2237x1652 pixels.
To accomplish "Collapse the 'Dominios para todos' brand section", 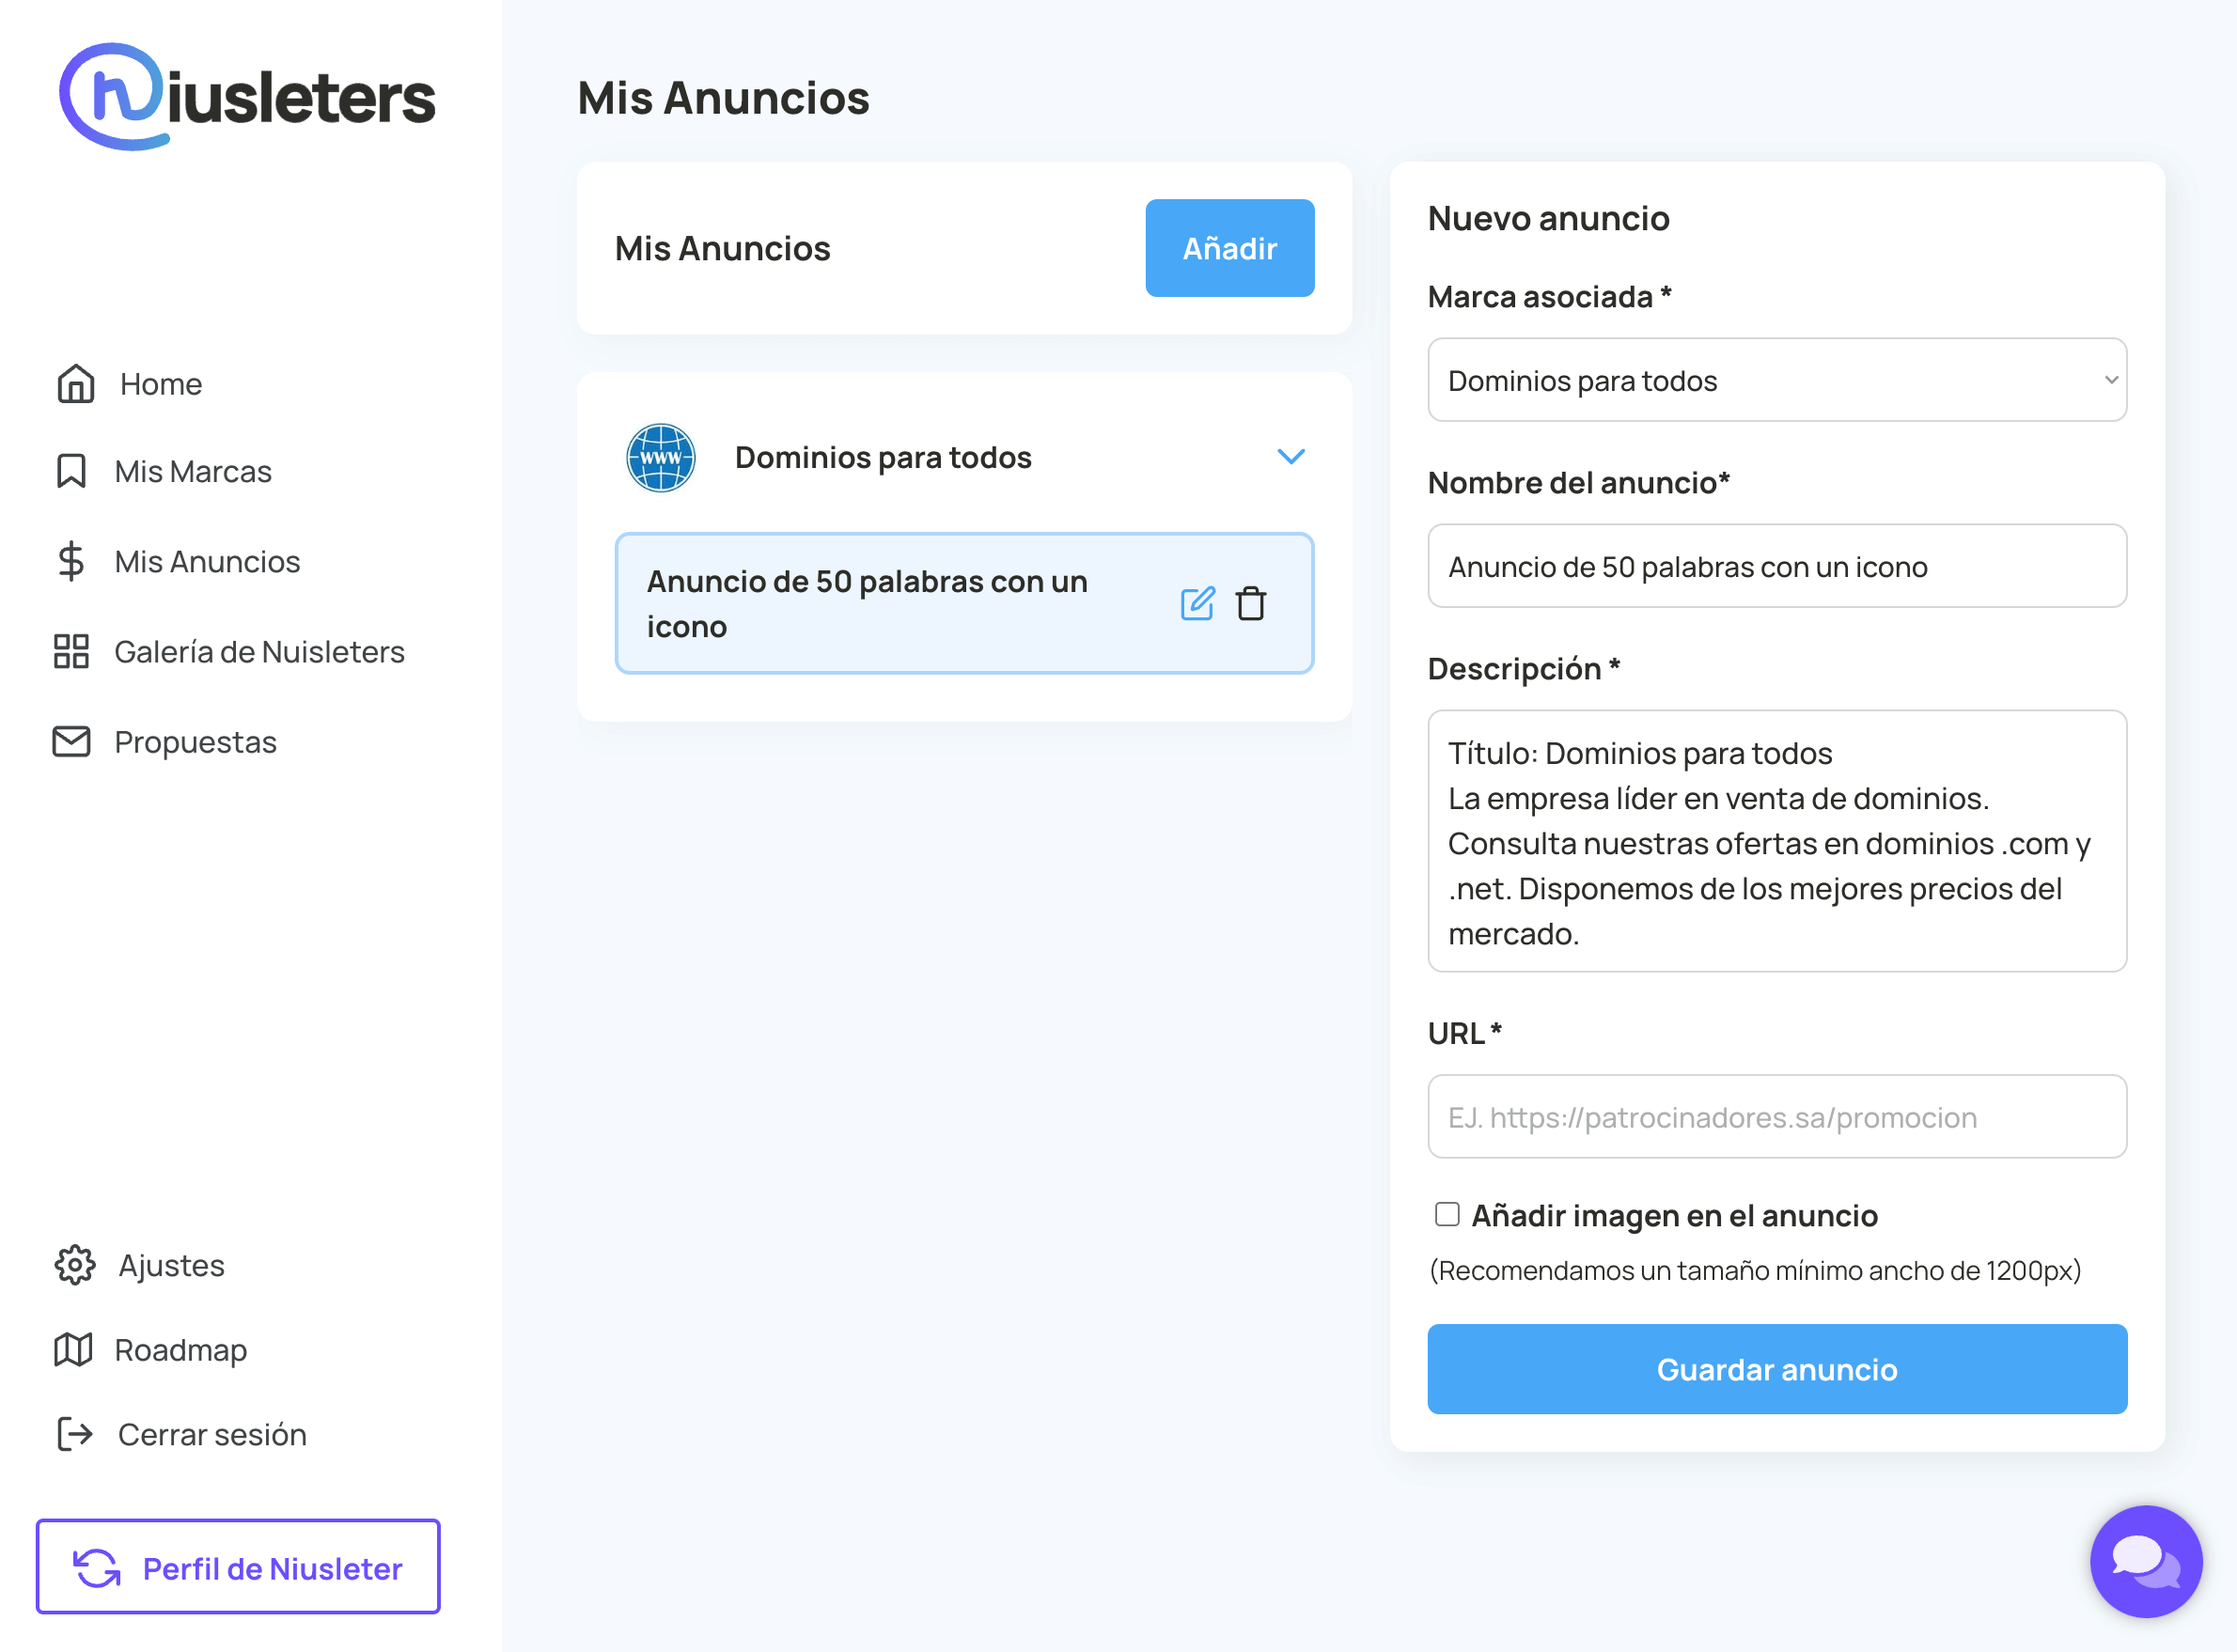I will (x=1291, y=456).
